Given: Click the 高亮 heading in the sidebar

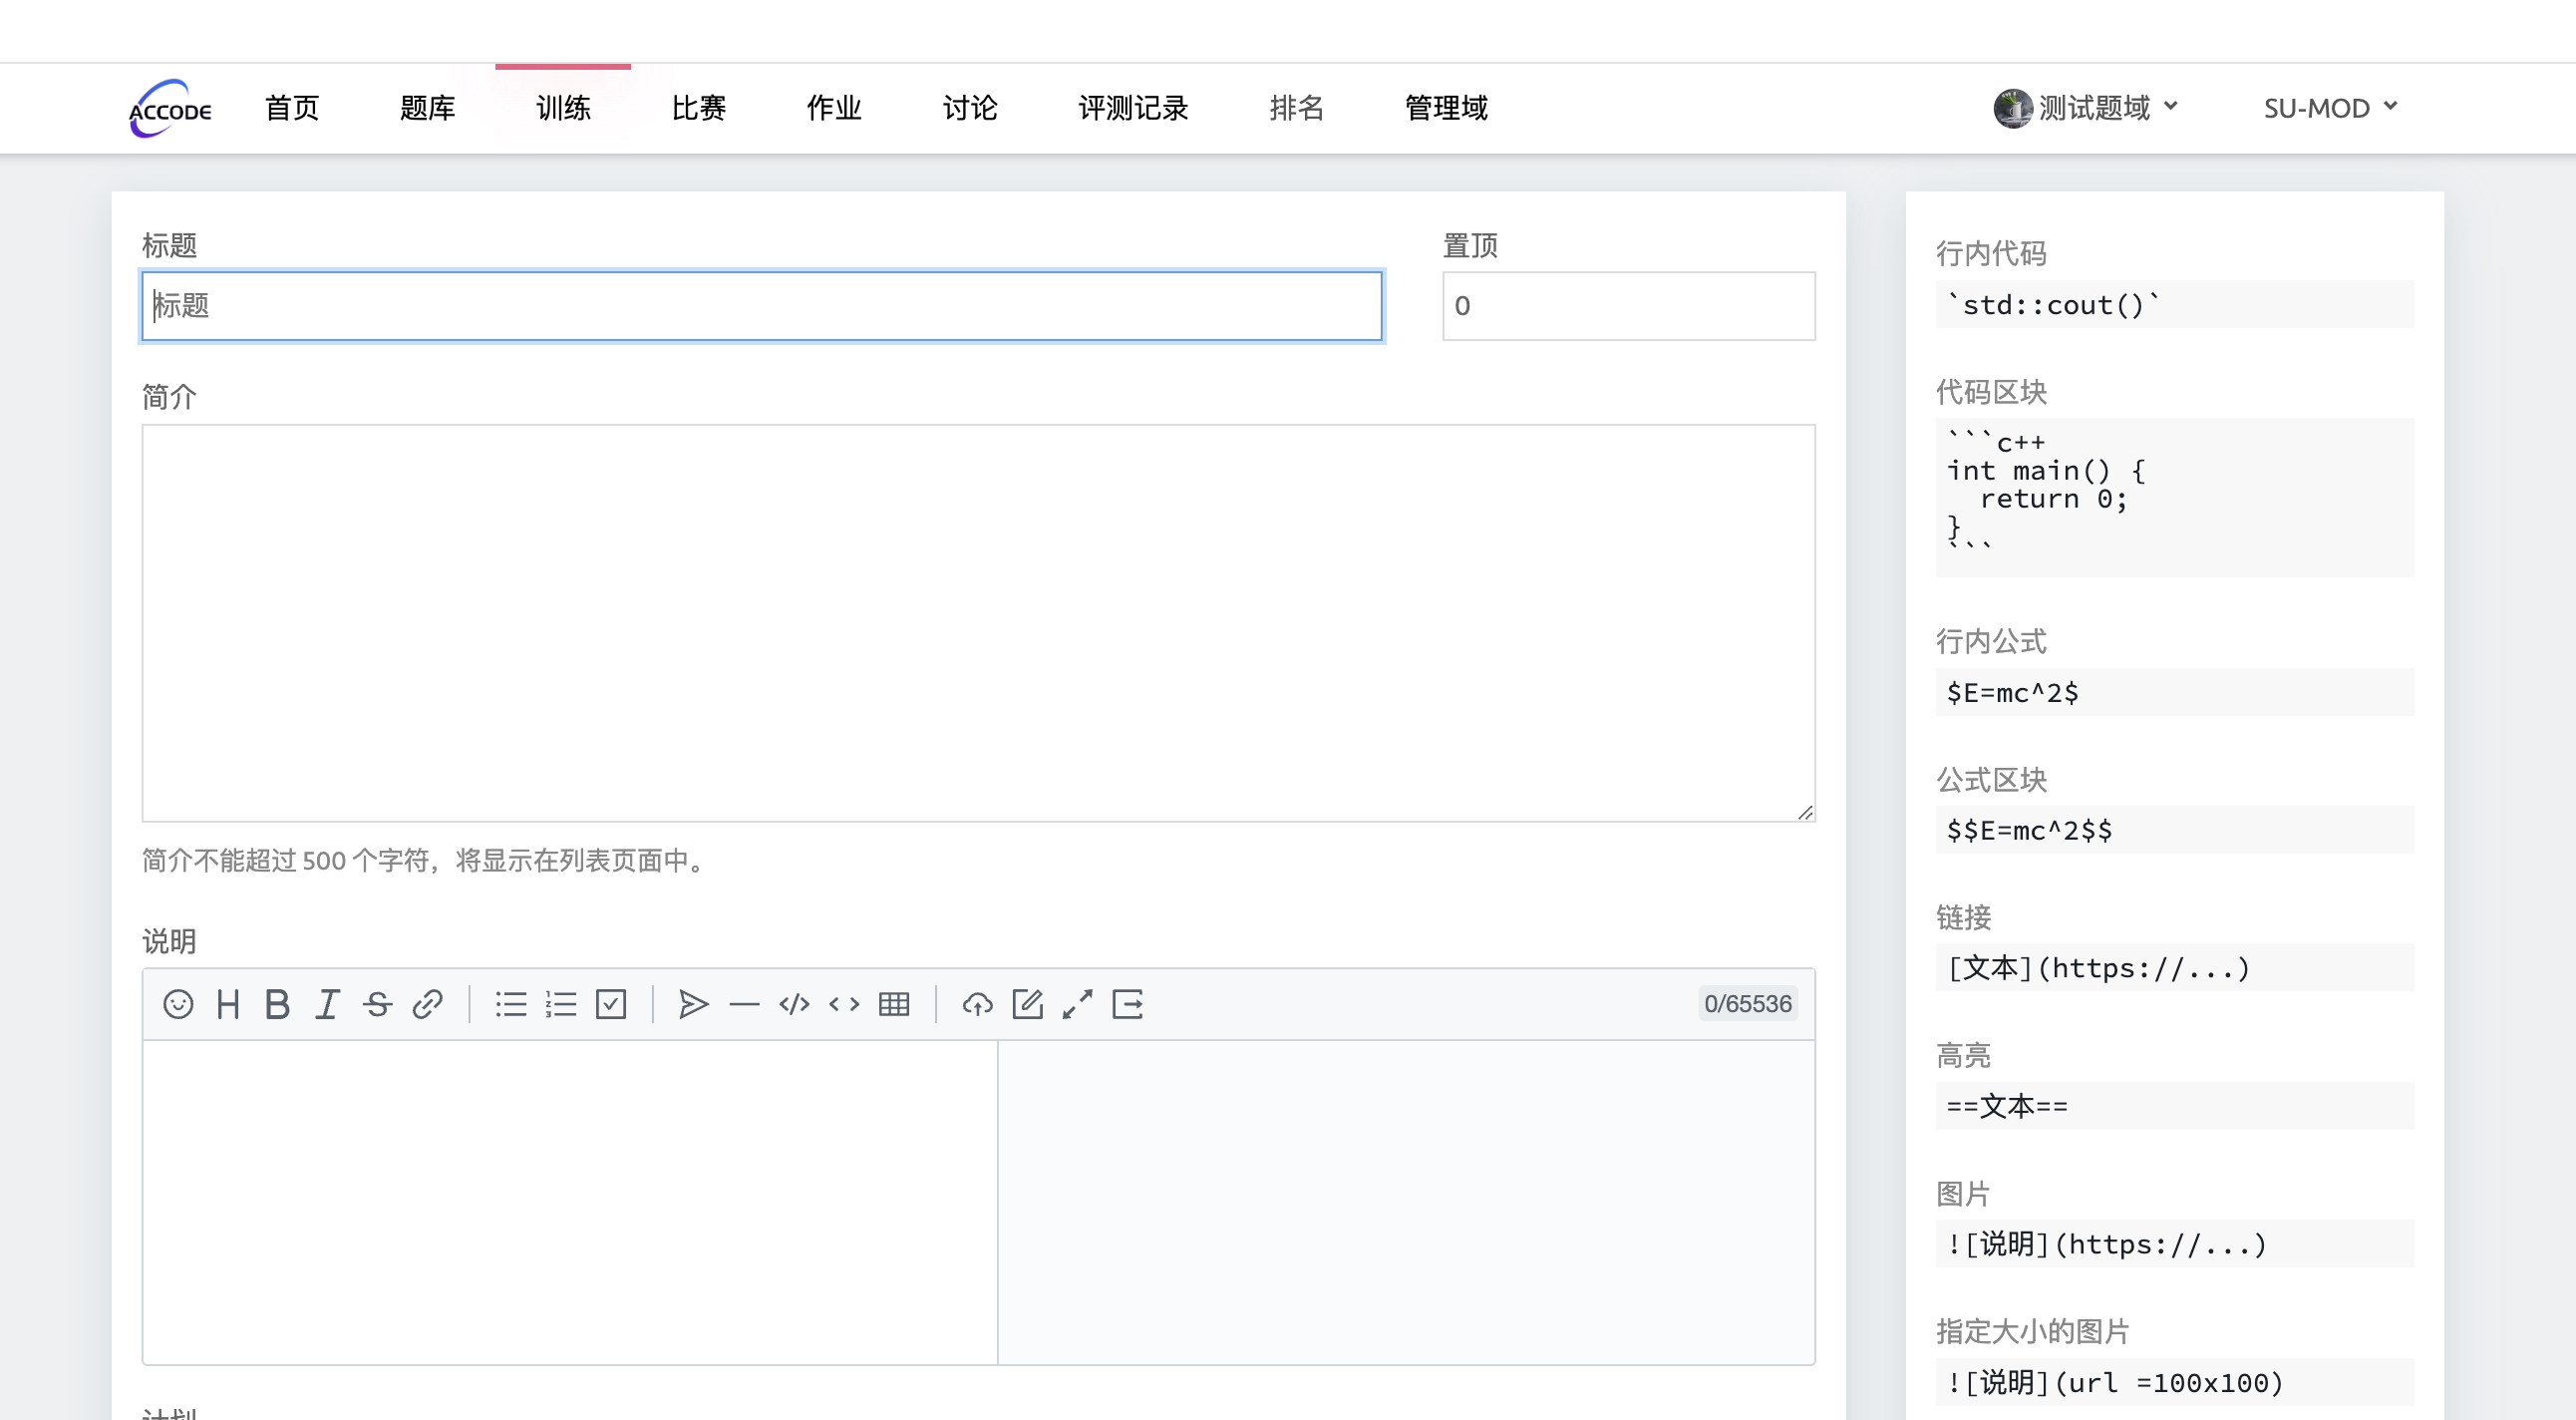Looking at the screenshot, I should (1964, 1055).
